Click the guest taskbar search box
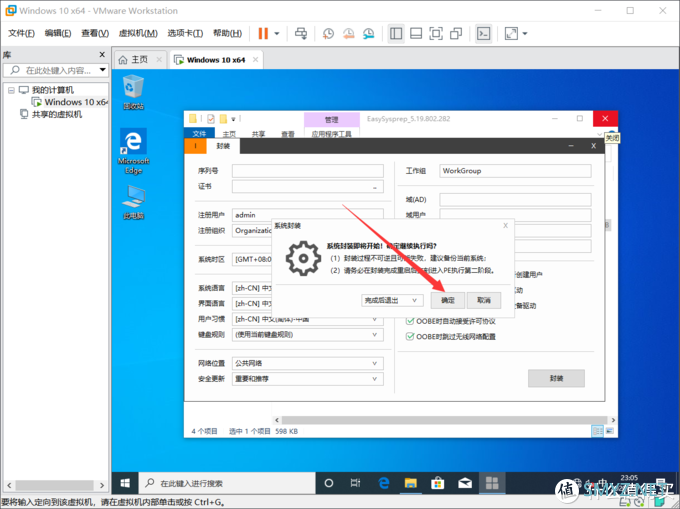This screenshot has width=680, height=509. tap(227, 483)
